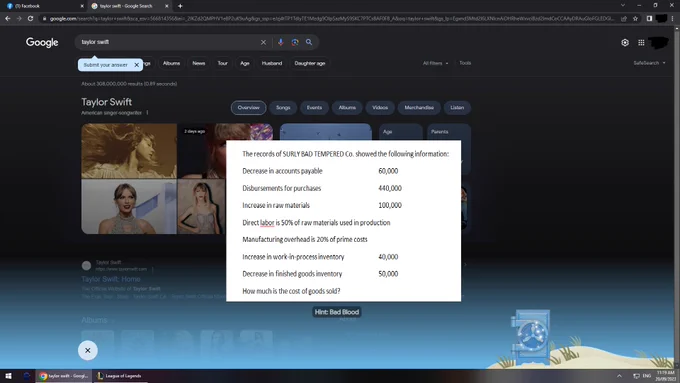This screenshot has width=680, height=383.
Task: Open the Merchandise tab
Action: 419,108
